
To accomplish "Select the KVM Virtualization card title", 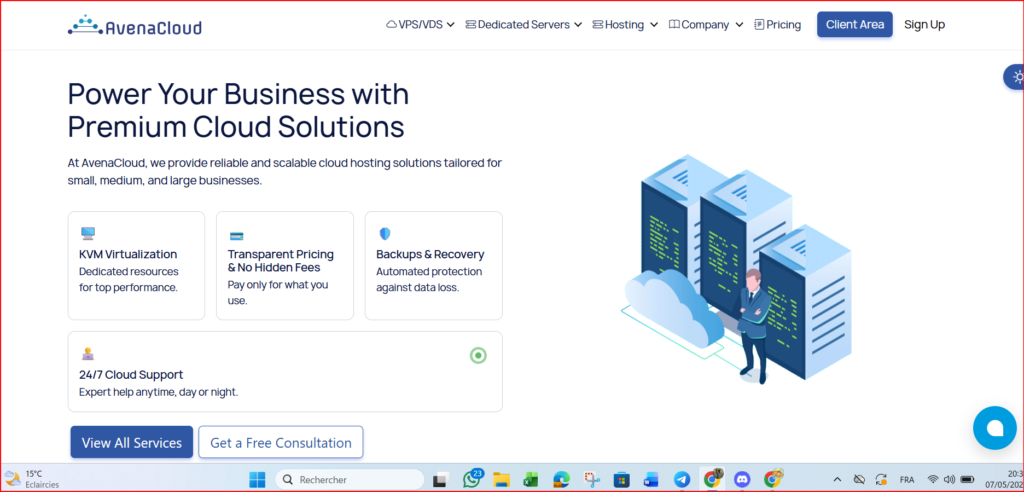I will pos(128,254).
